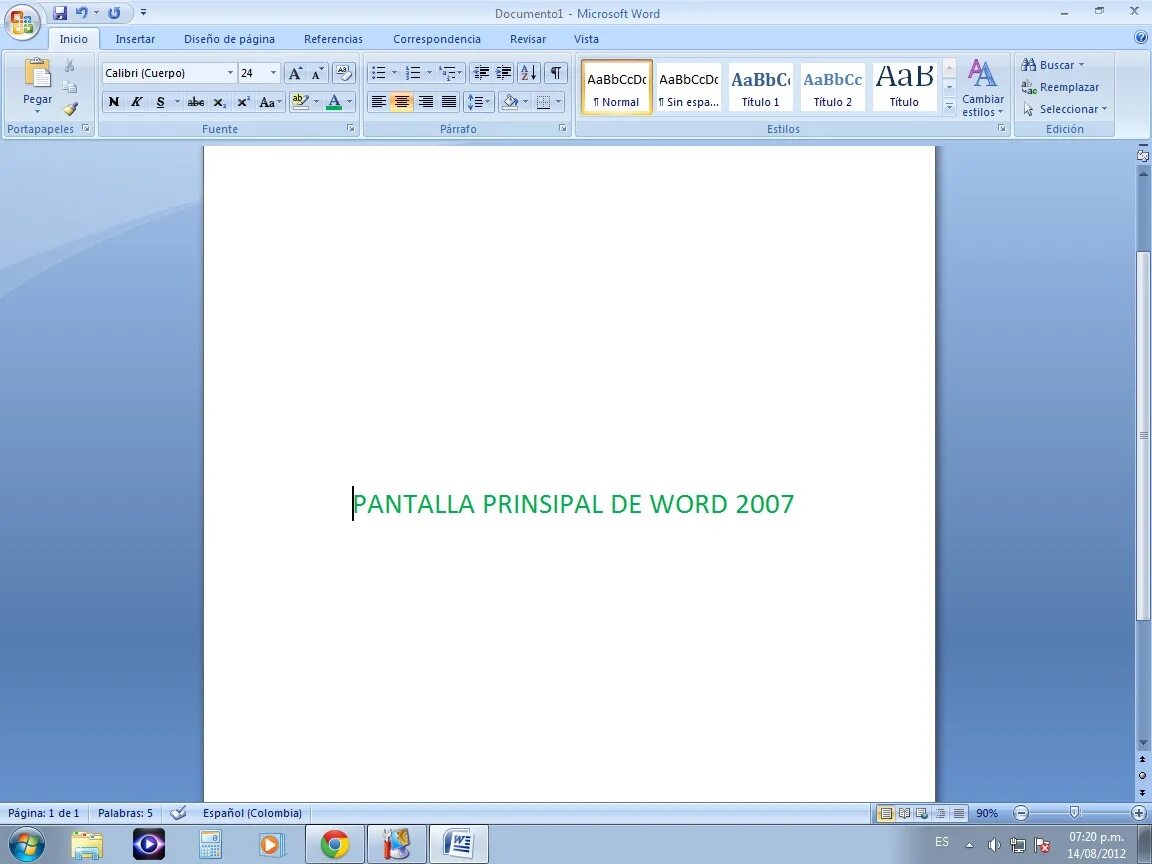Screen dimensions: 1152x864
Task: Open Diseño de página tab
Action: [229, 39]
